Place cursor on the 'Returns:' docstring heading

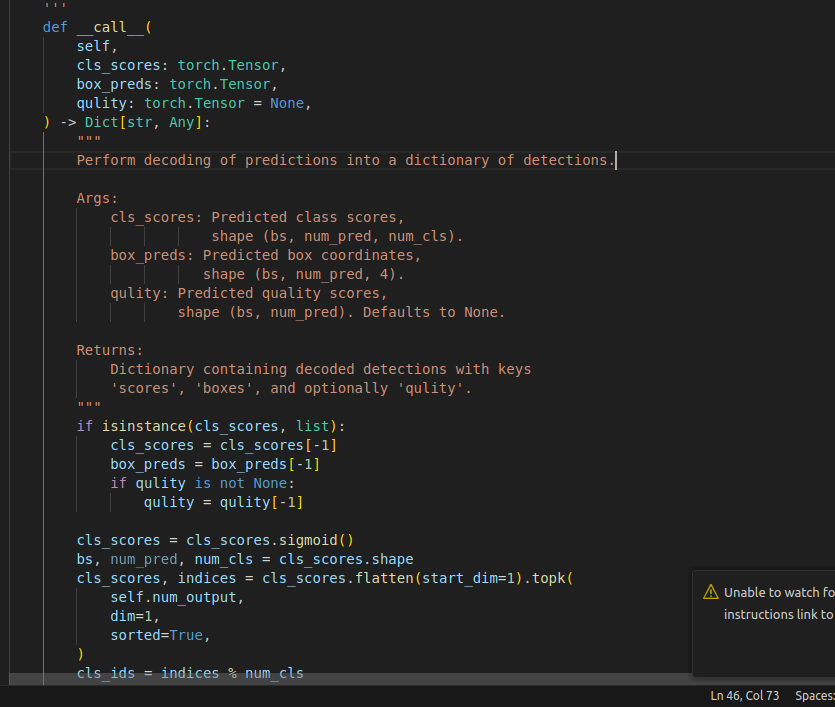(x=110, y=350)
